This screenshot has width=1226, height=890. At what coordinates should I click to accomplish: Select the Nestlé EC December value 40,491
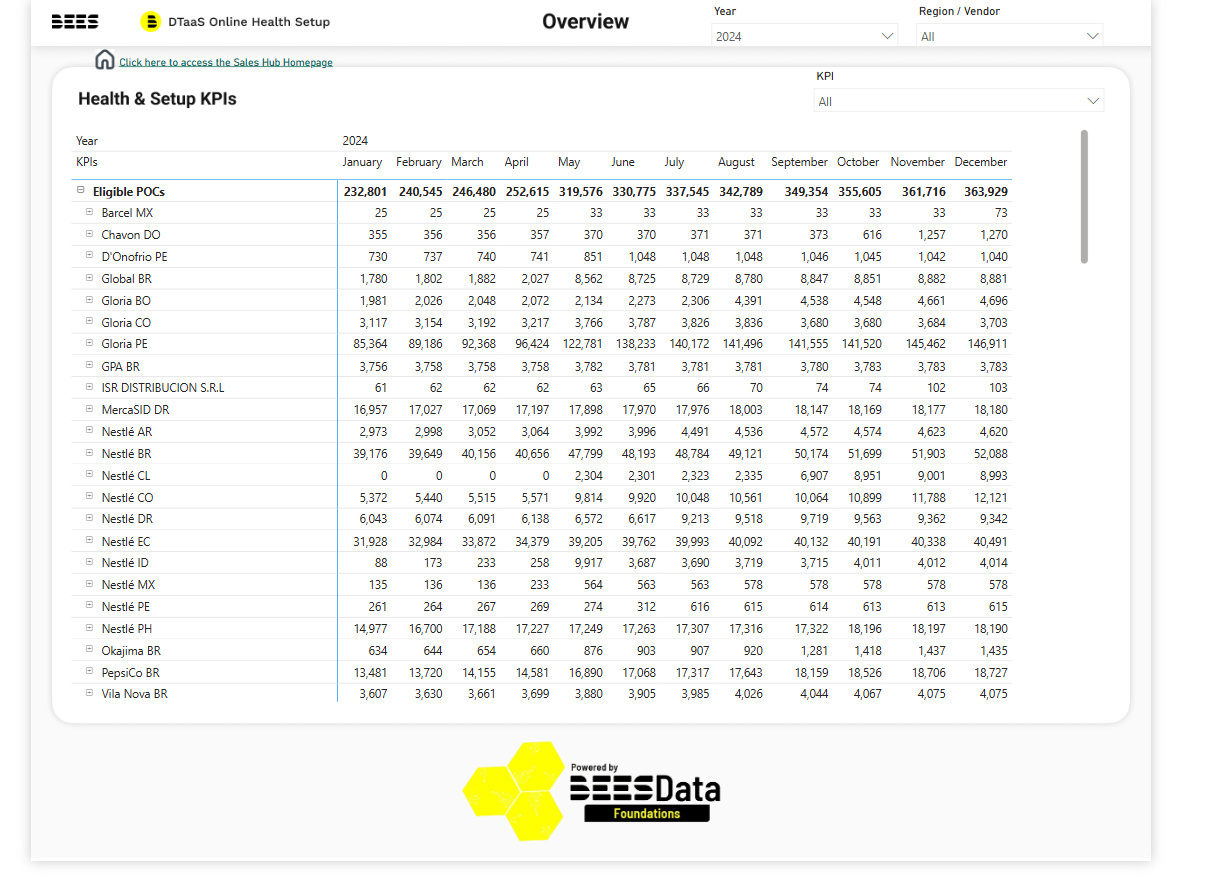click(x=990, y=542)
